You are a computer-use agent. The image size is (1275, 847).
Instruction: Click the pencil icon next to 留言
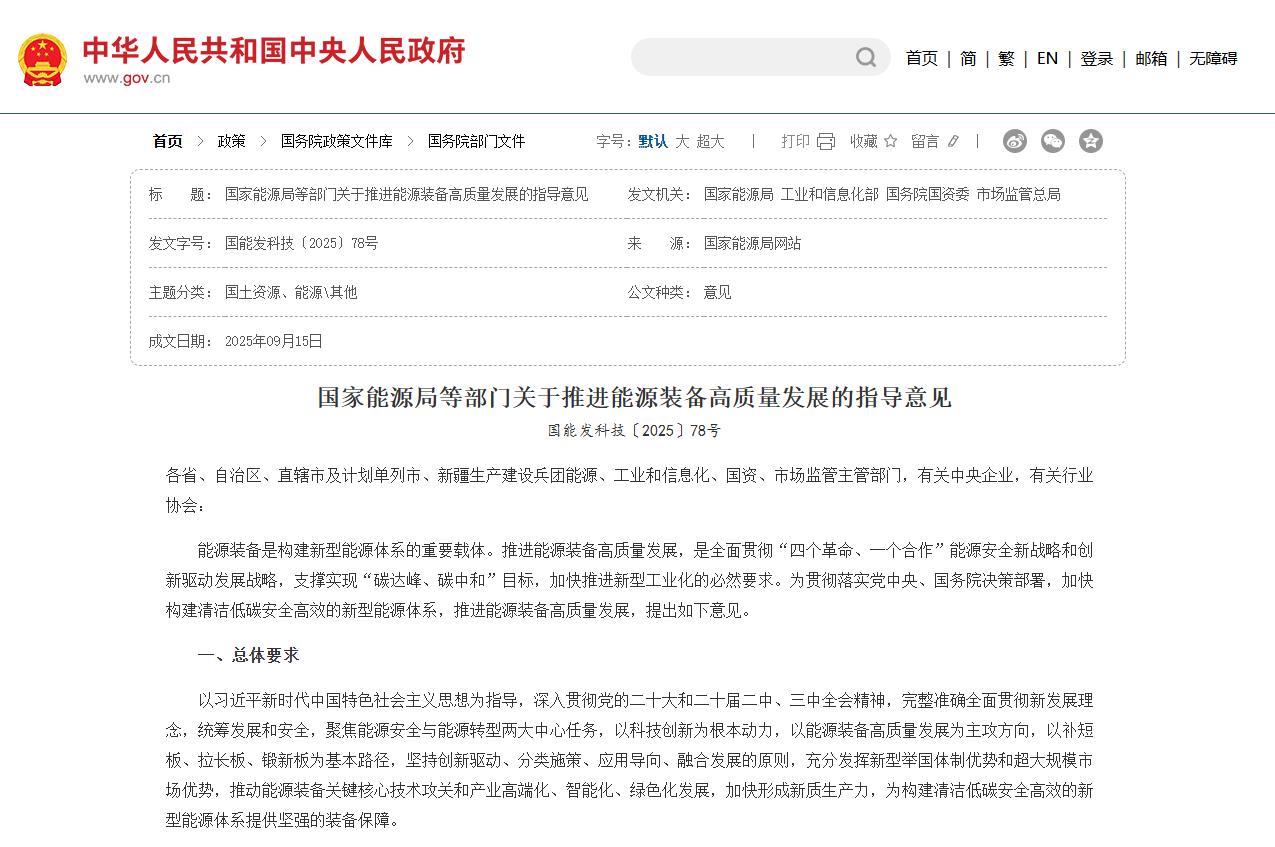tap(953, 141)
